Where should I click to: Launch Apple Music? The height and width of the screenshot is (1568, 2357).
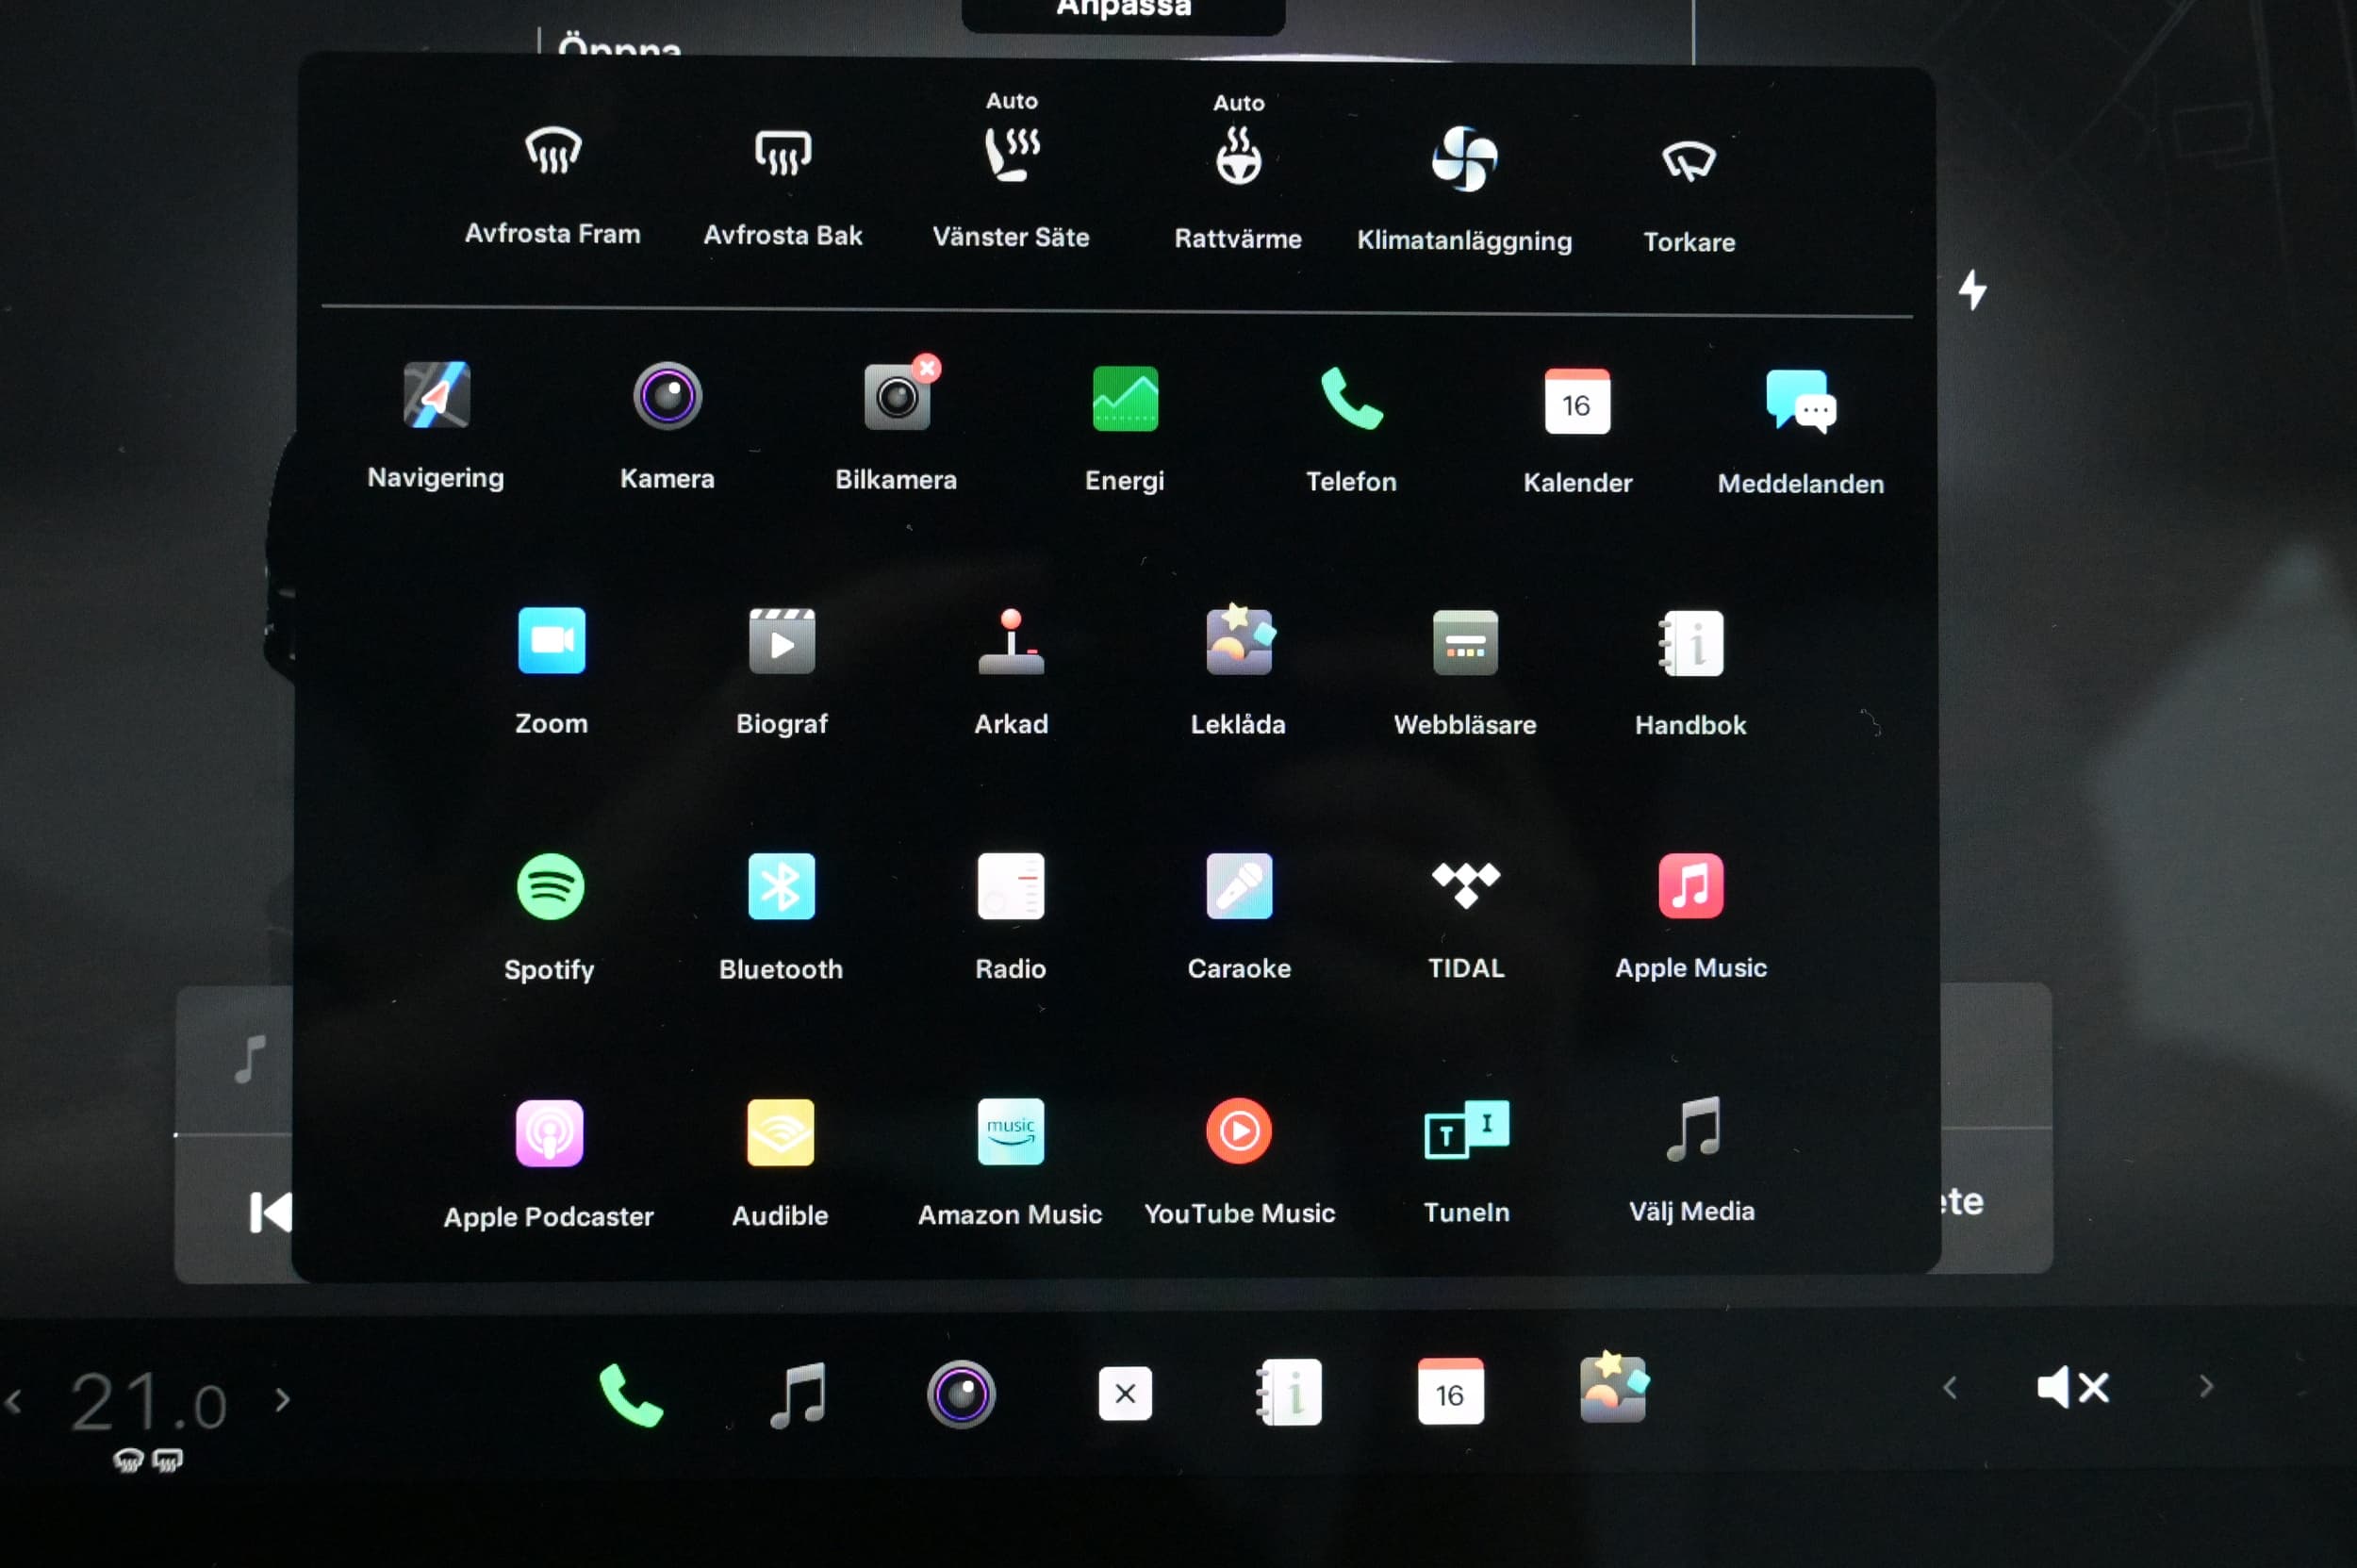click(x=1691, y=885)
